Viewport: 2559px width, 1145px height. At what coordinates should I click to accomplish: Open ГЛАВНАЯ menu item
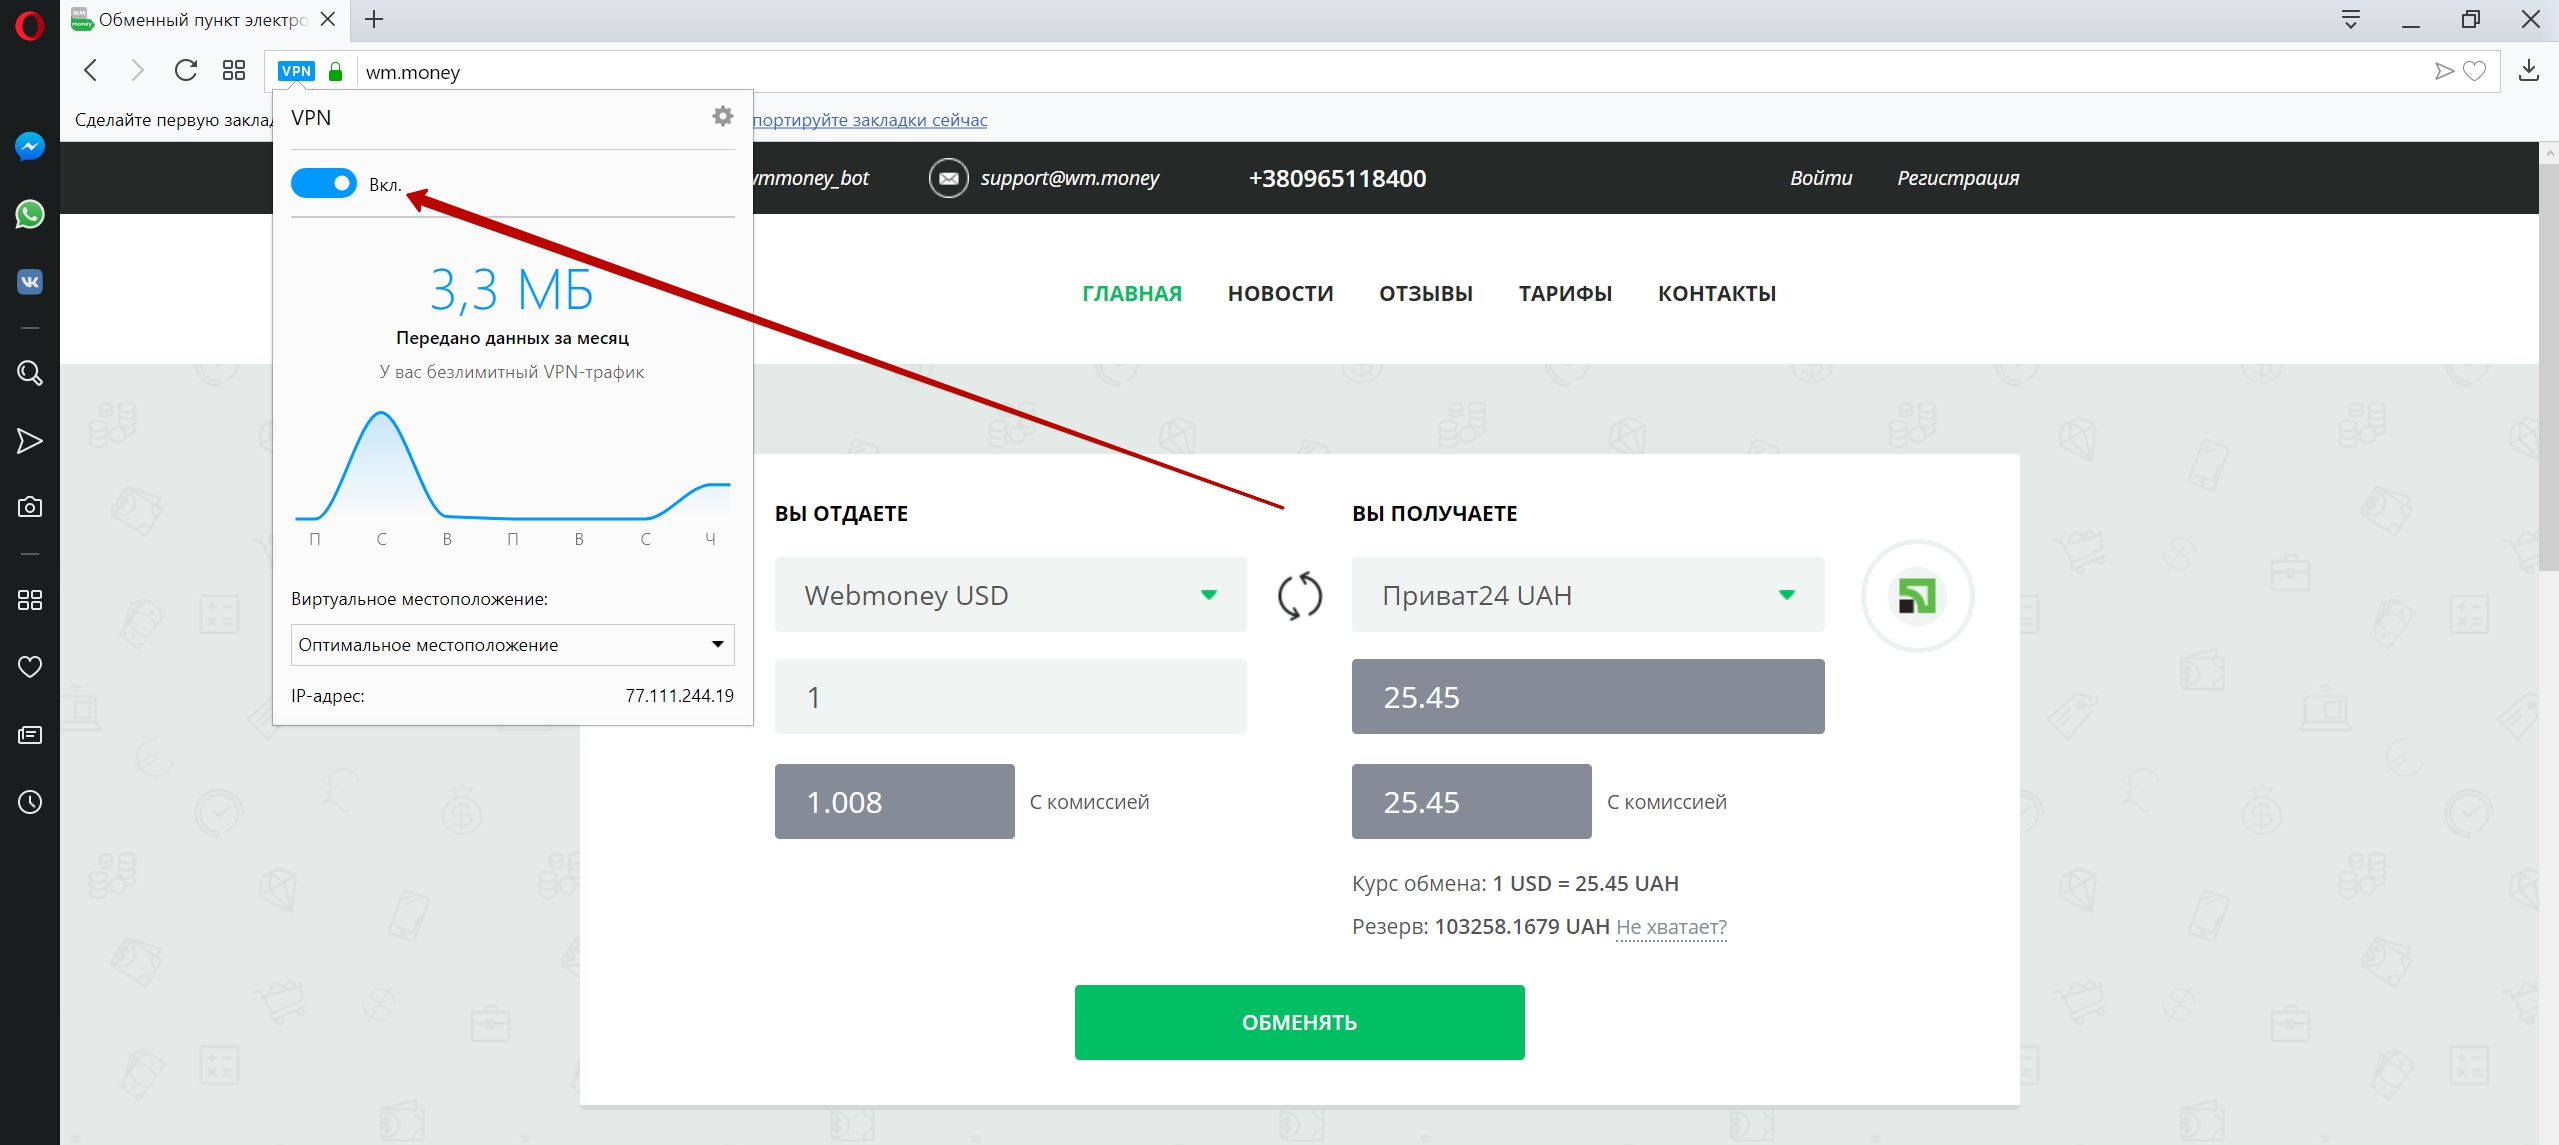coord(1132,294)
